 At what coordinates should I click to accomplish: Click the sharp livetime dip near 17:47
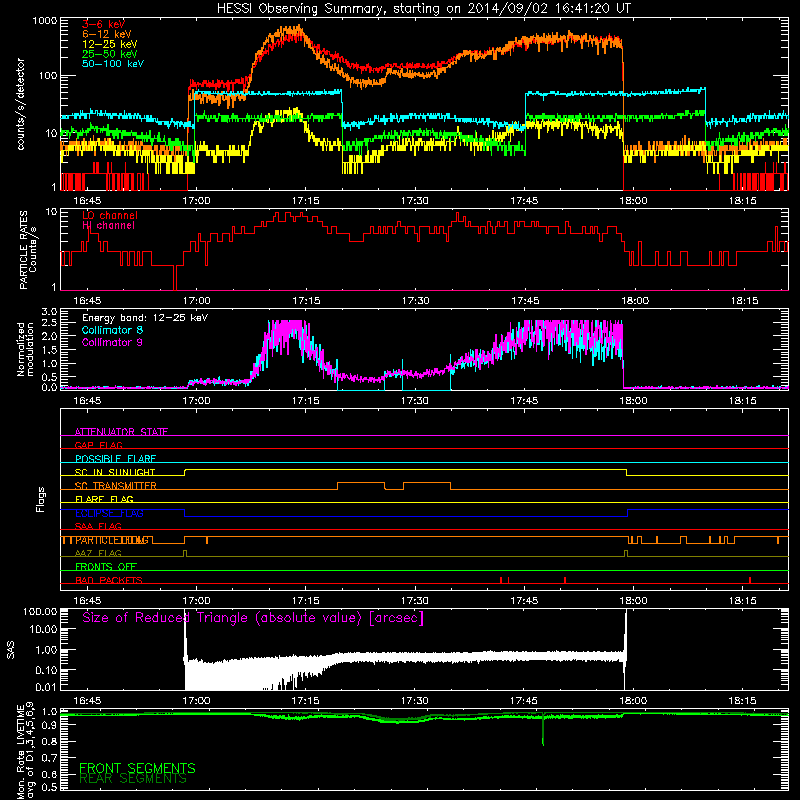tap(542, 731)
